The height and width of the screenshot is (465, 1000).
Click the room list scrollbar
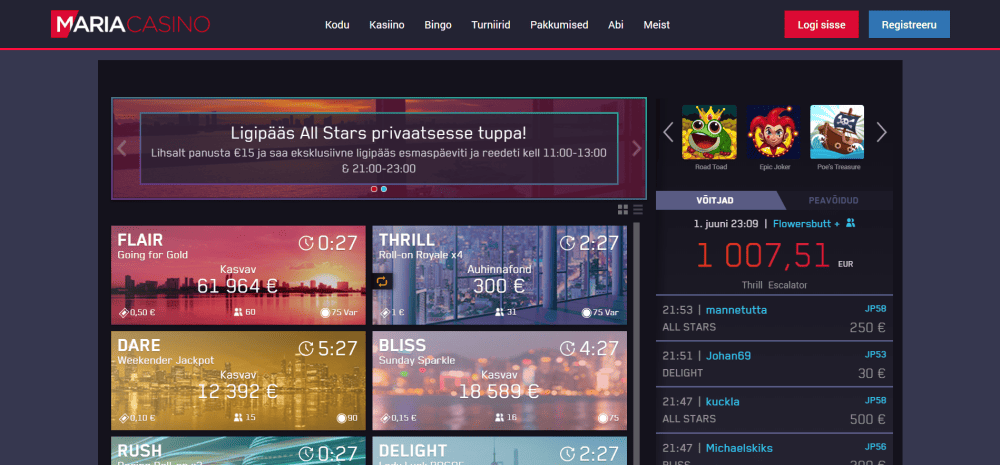[636, 343]
